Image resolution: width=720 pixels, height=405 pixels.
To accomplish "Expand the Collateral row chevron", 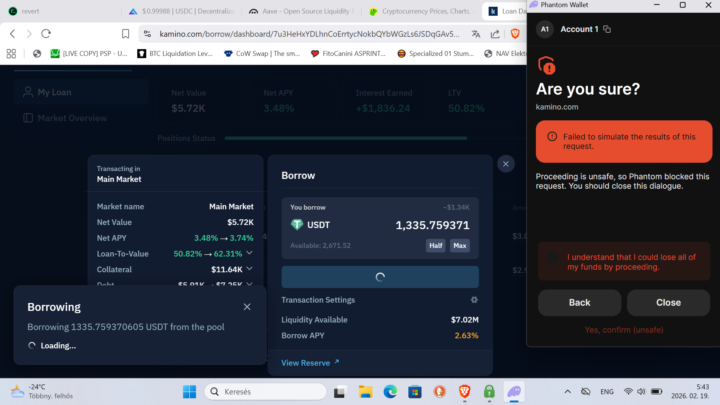I will [x=249, y=269].
